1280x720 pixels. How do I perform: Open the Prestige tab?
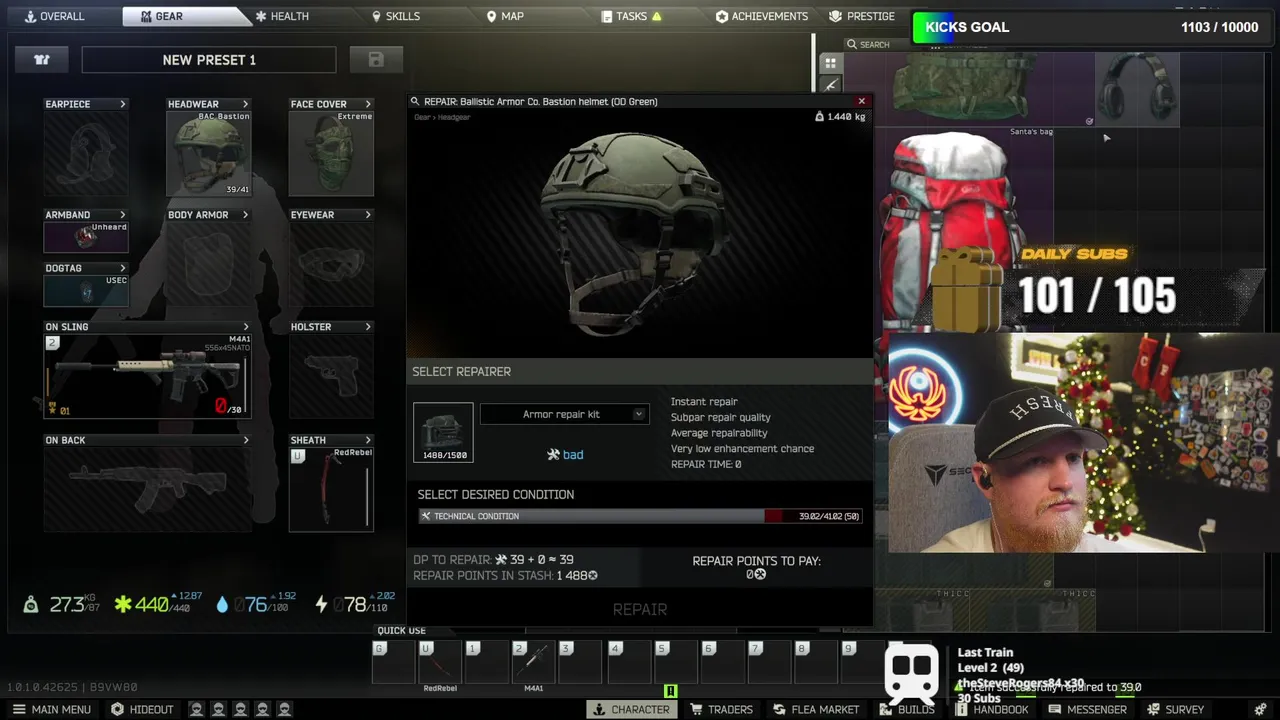(862, 16)
